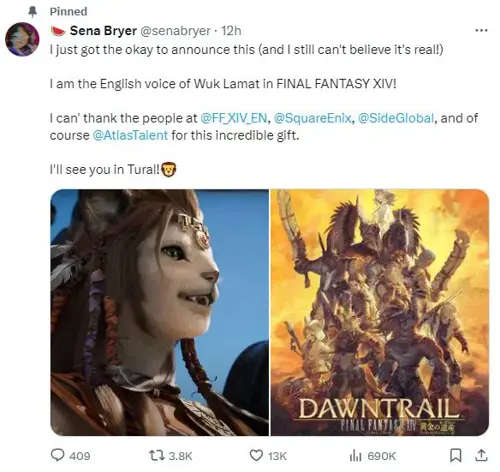The height and width of the screenshot is (472, 500).
Task: Enlarge the Dawntrail poster image
Action: coord(380,312)
